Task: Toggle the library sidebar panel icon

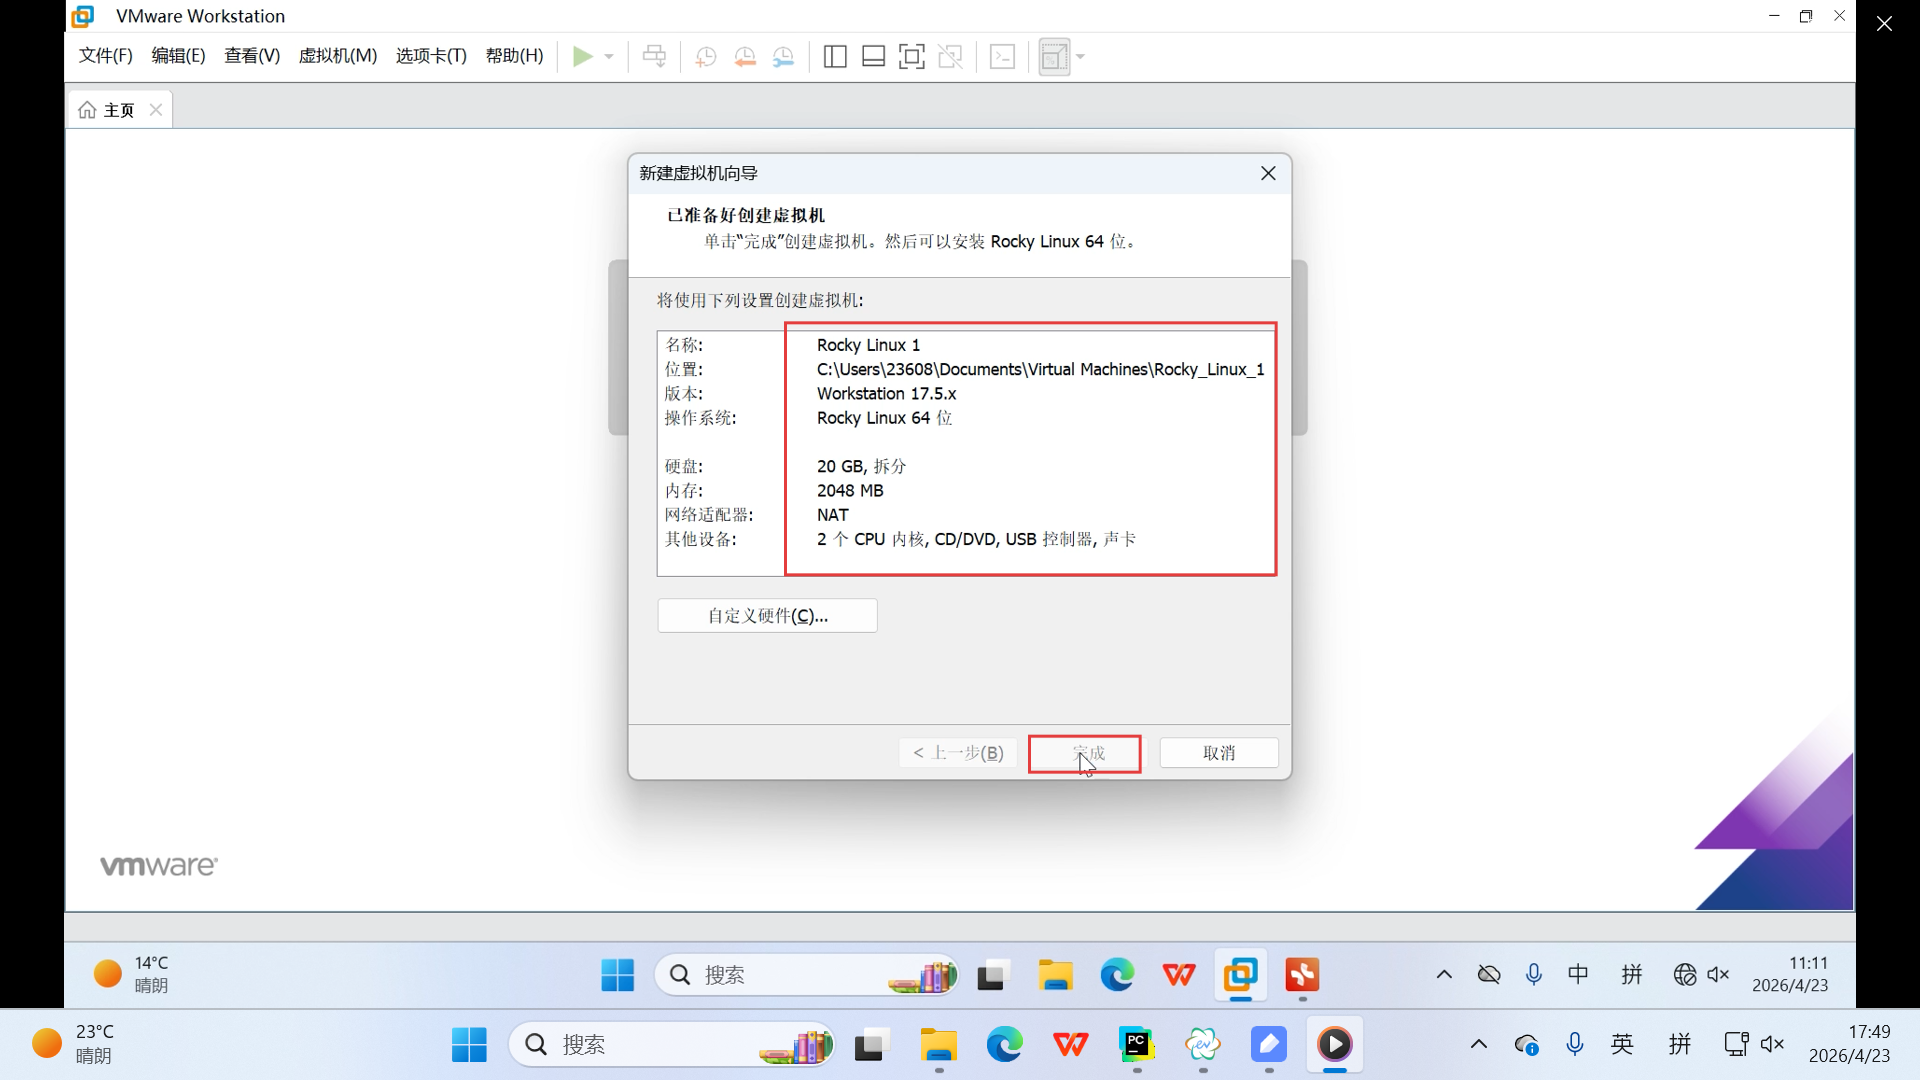Action: [835, 57]
